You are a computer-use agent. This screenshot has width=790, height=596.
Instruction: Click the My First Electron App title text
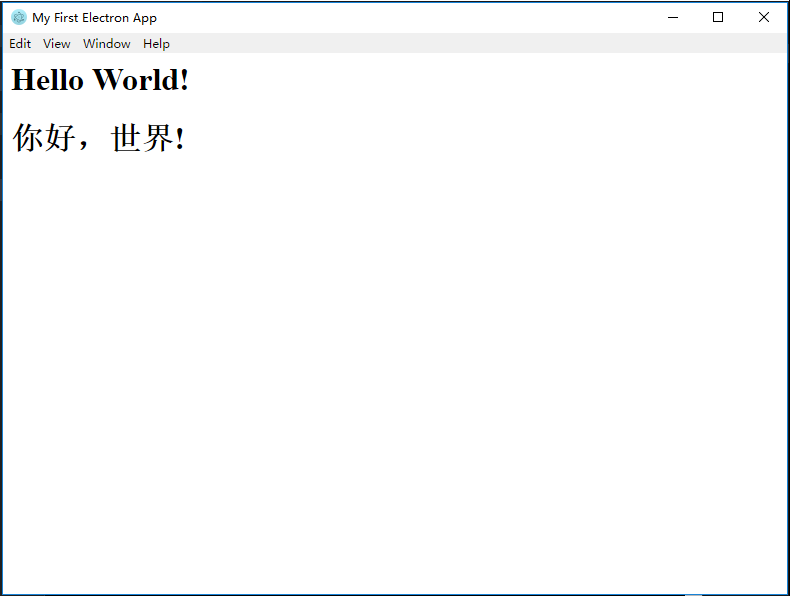tap(94, 18)
